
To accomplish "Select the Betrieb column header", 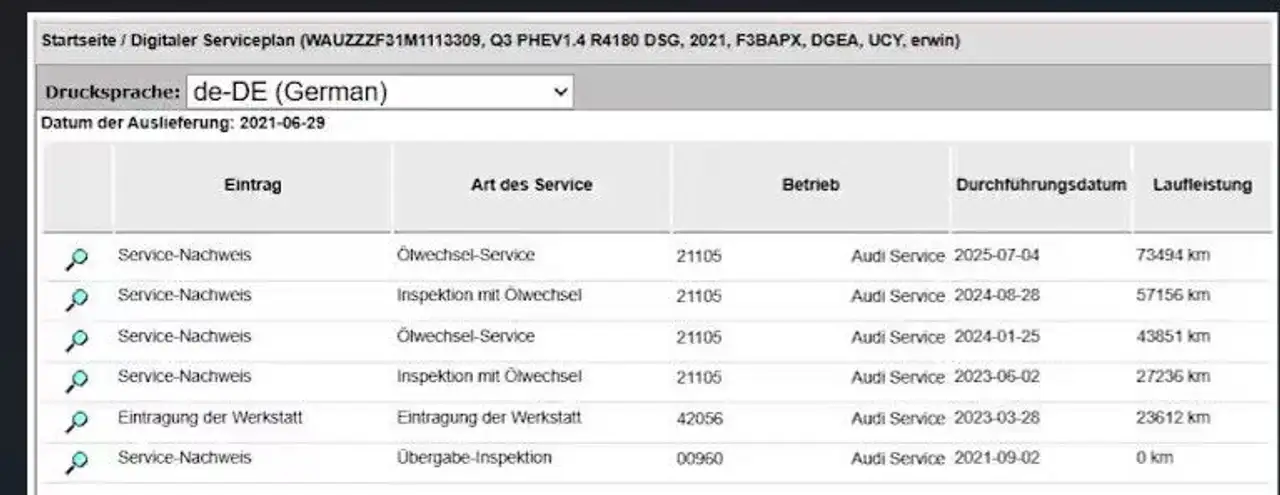I will (x=810, y=185).
